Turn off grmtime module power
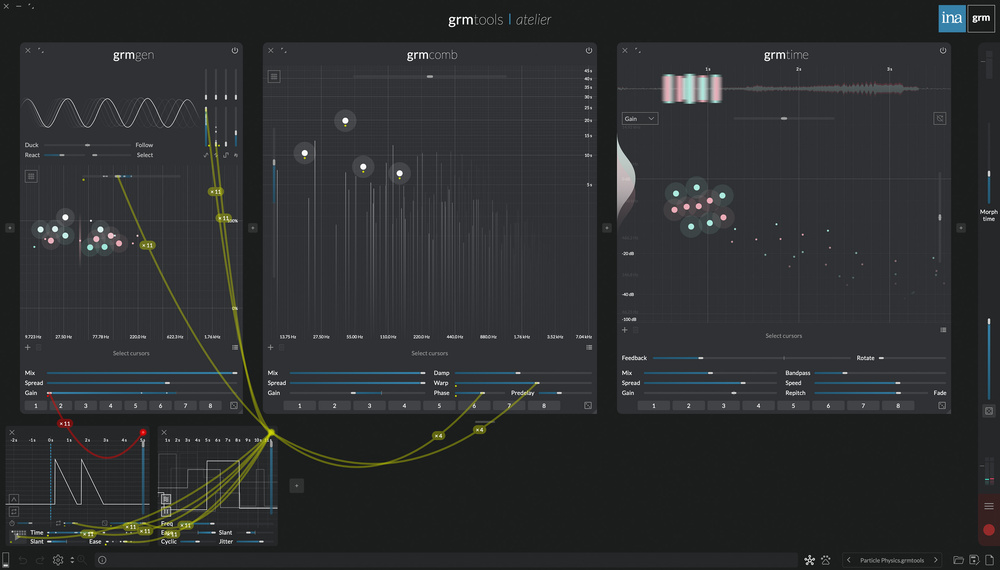1000x570 pixels. tap(943, 50)
